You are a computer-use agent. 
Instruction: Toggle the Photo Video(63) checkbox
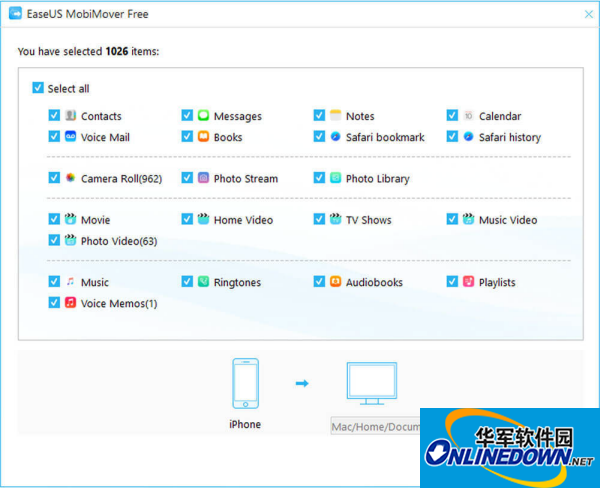click(x=54, y=240)
